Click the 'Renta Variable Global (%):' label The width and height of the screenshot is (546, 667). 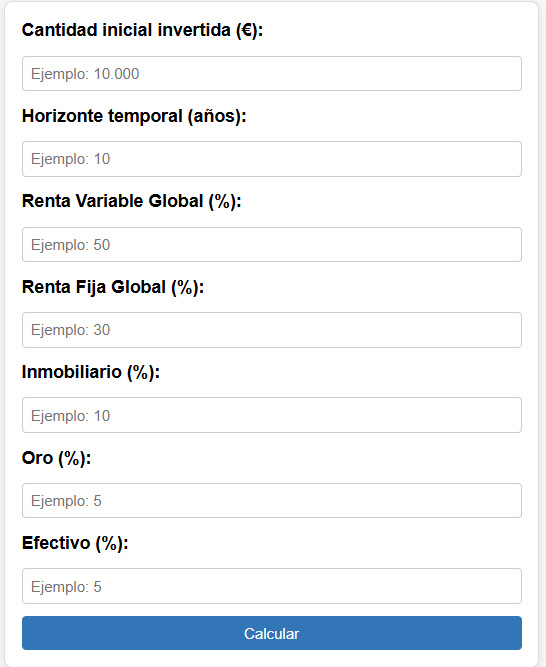coord(131,201)
